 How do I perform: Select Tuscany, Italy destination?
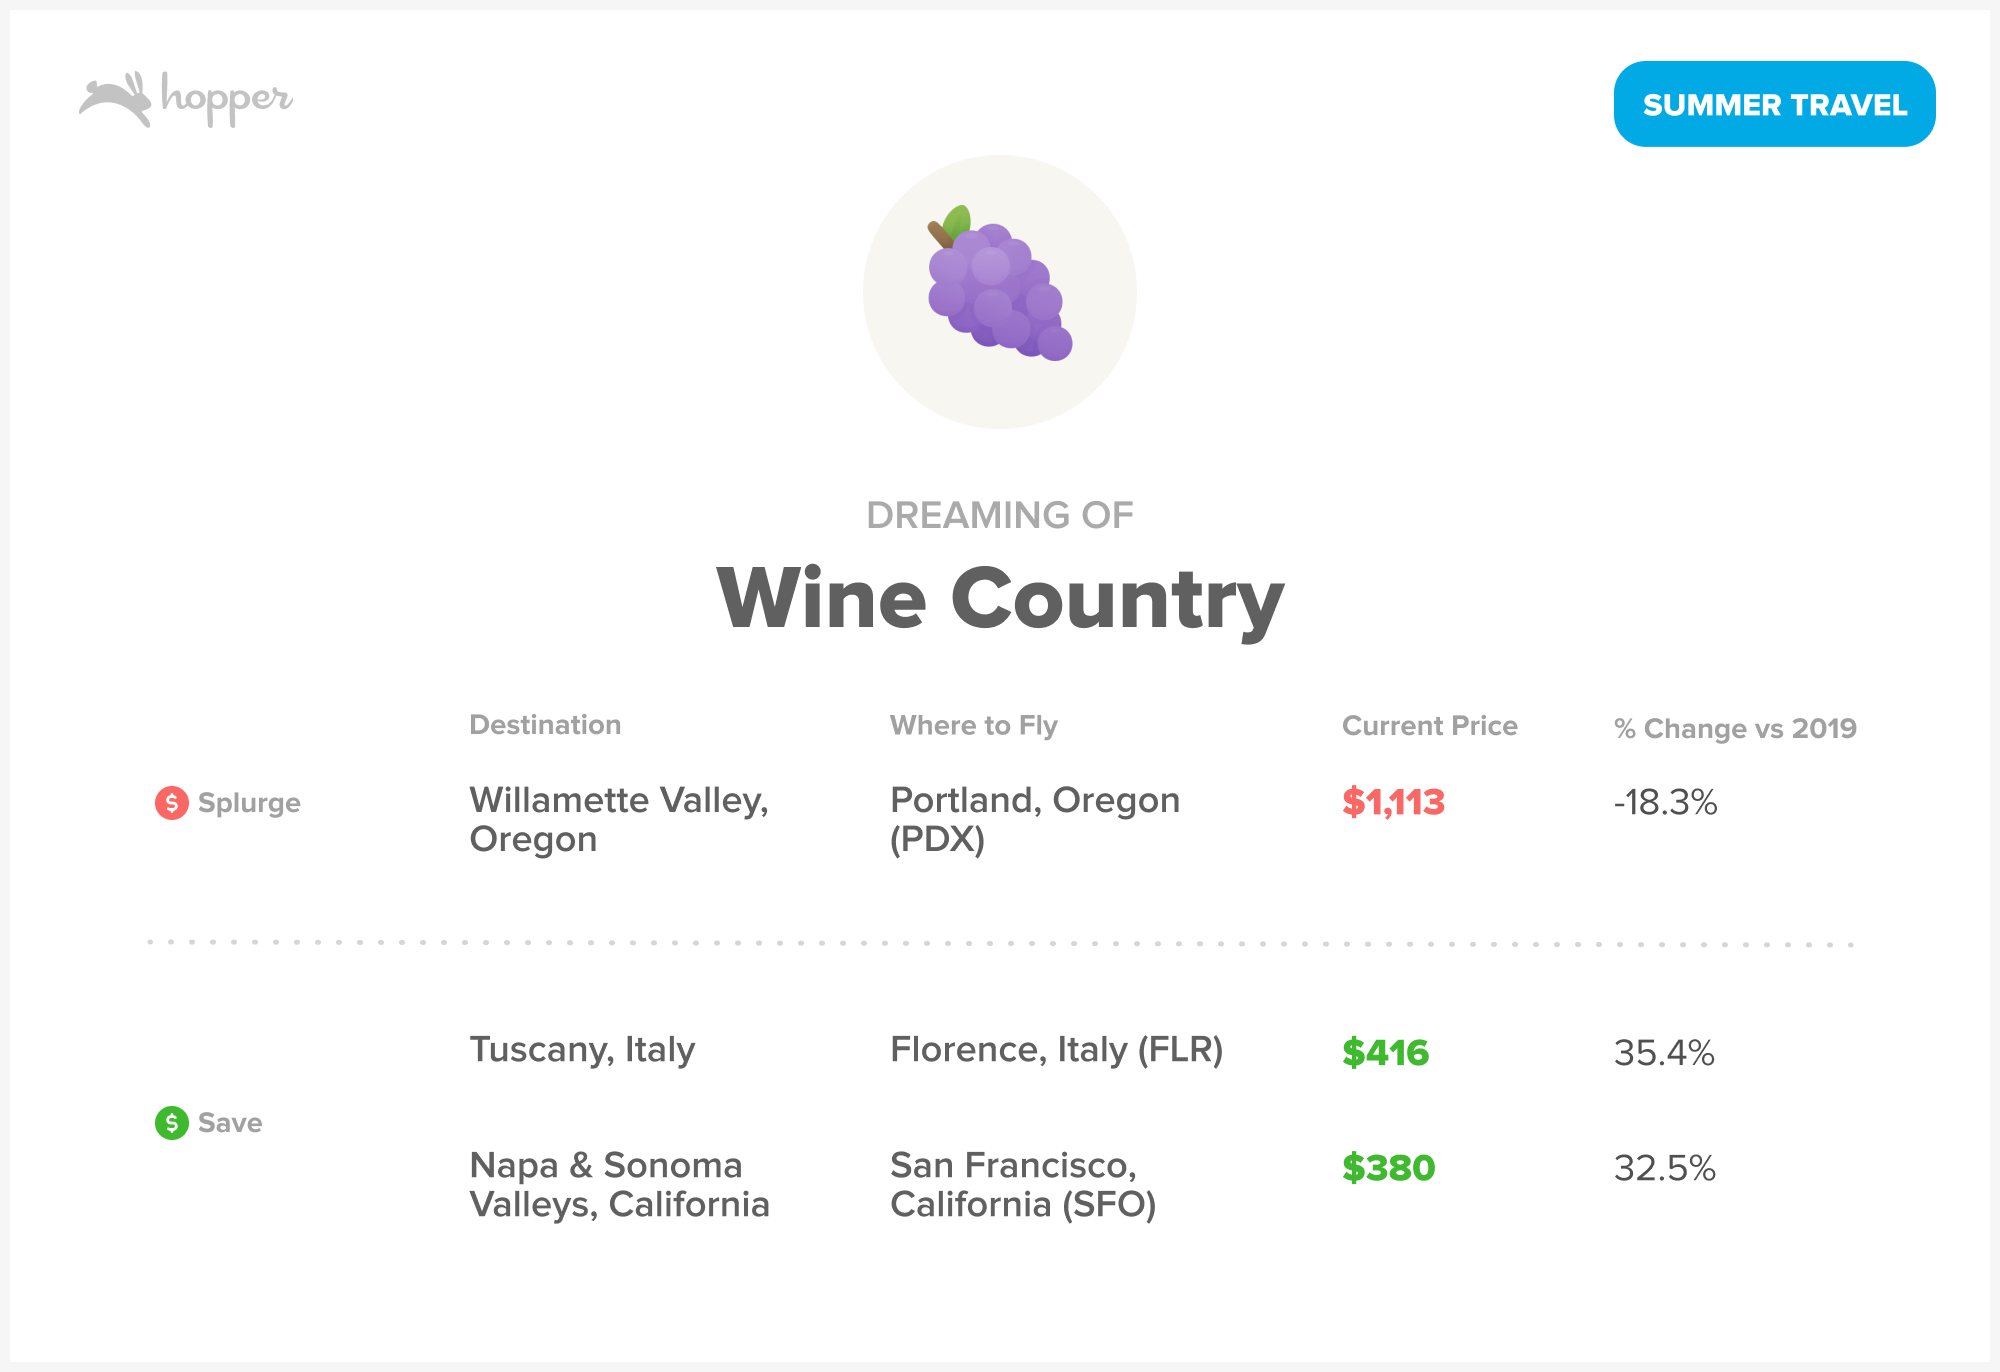point(582,1050)
